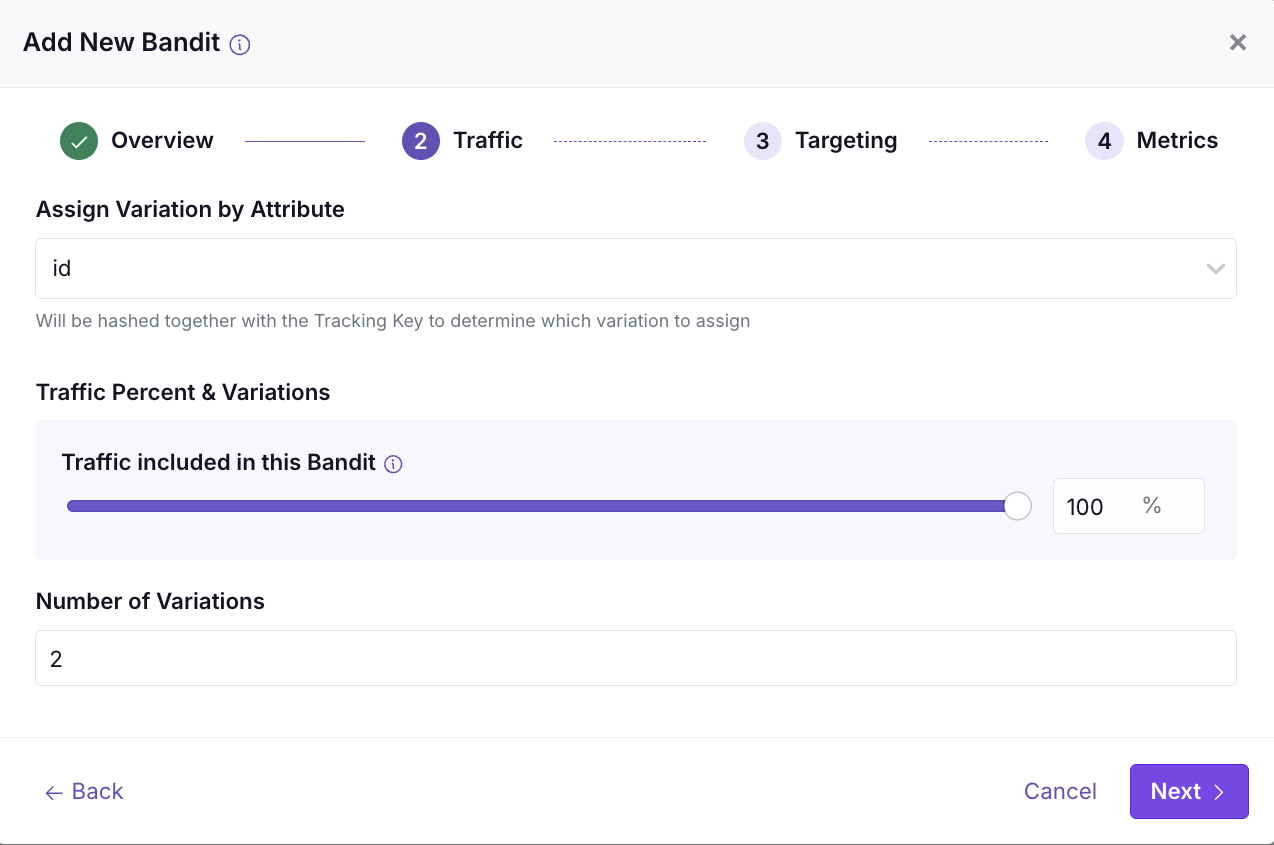Click the step 3 circle icon

click(x=763, y=141)
